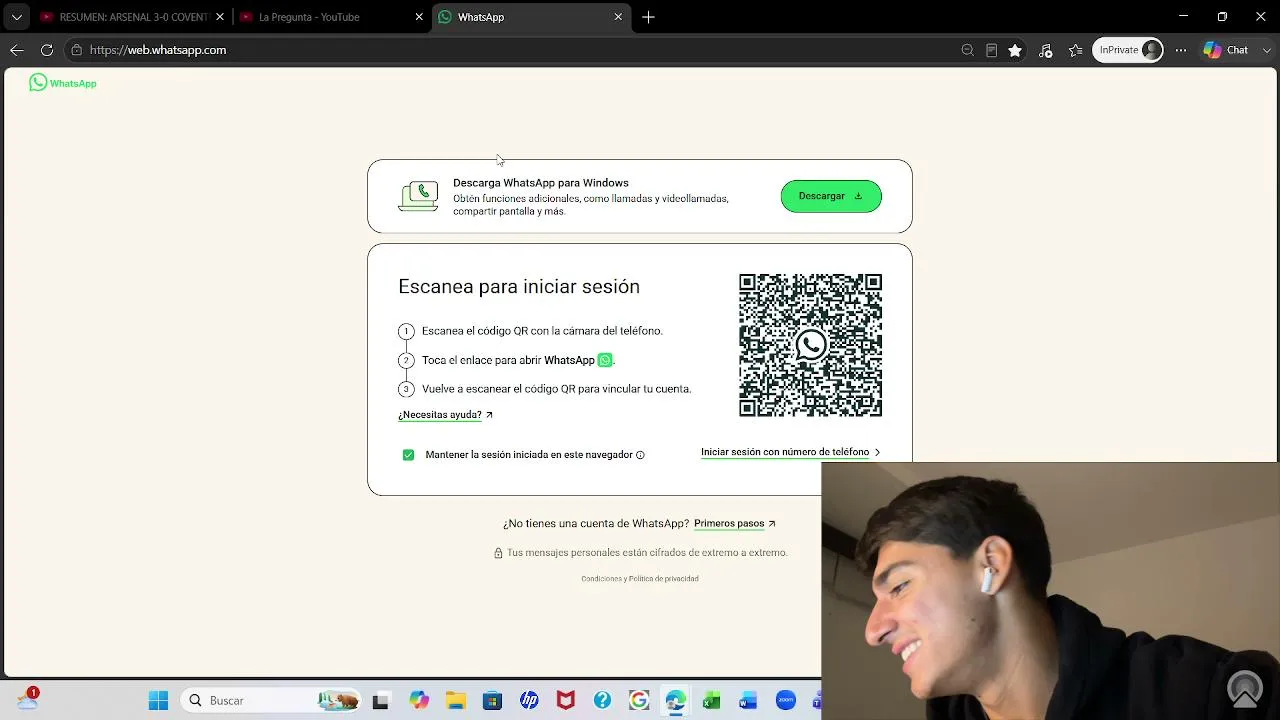Open a new browser tab
Viewport: 1280px width, 720px height.
pyautogui.click(x=648, y=17)
